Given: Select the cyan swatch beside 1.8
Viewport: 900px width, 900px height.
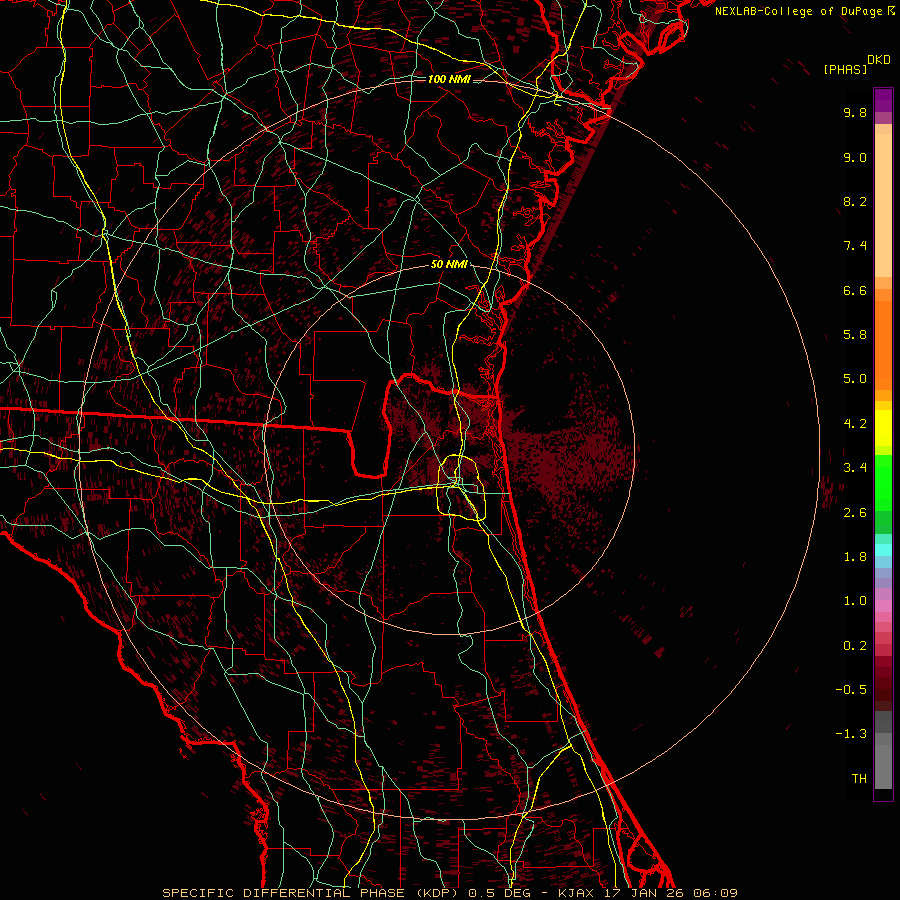Looking at the screenshot, I should coord(883,549).
